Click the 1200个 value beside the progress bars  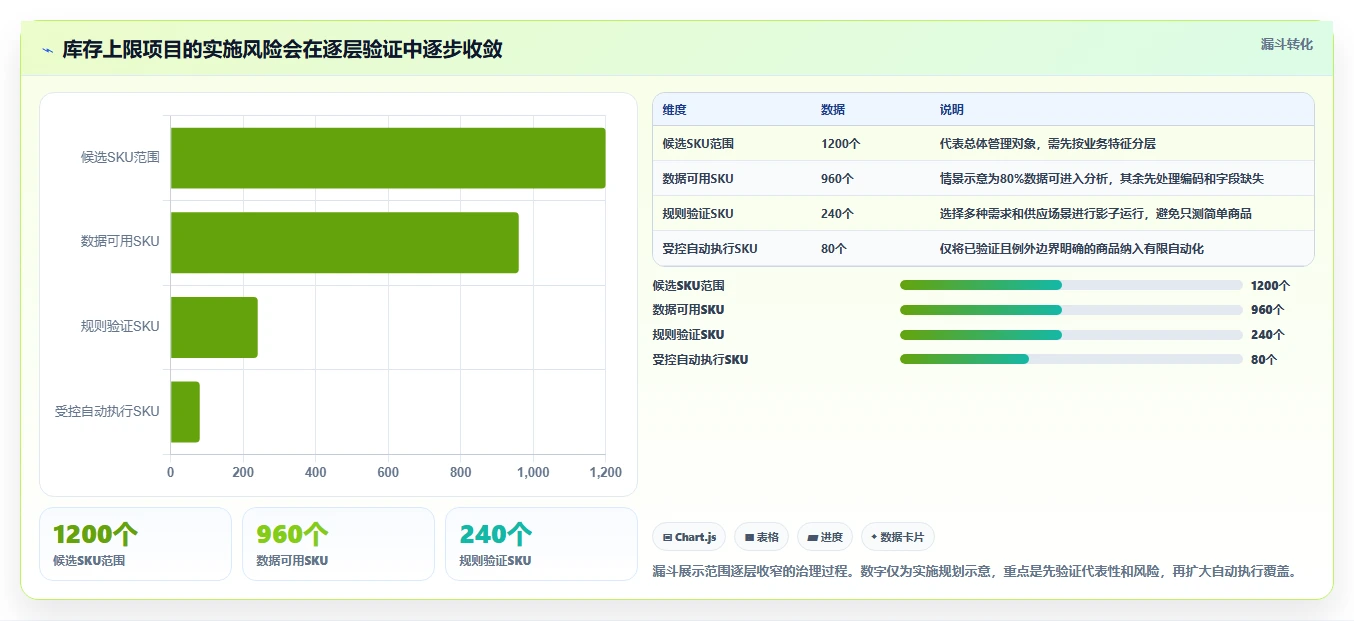[1271, 286]
